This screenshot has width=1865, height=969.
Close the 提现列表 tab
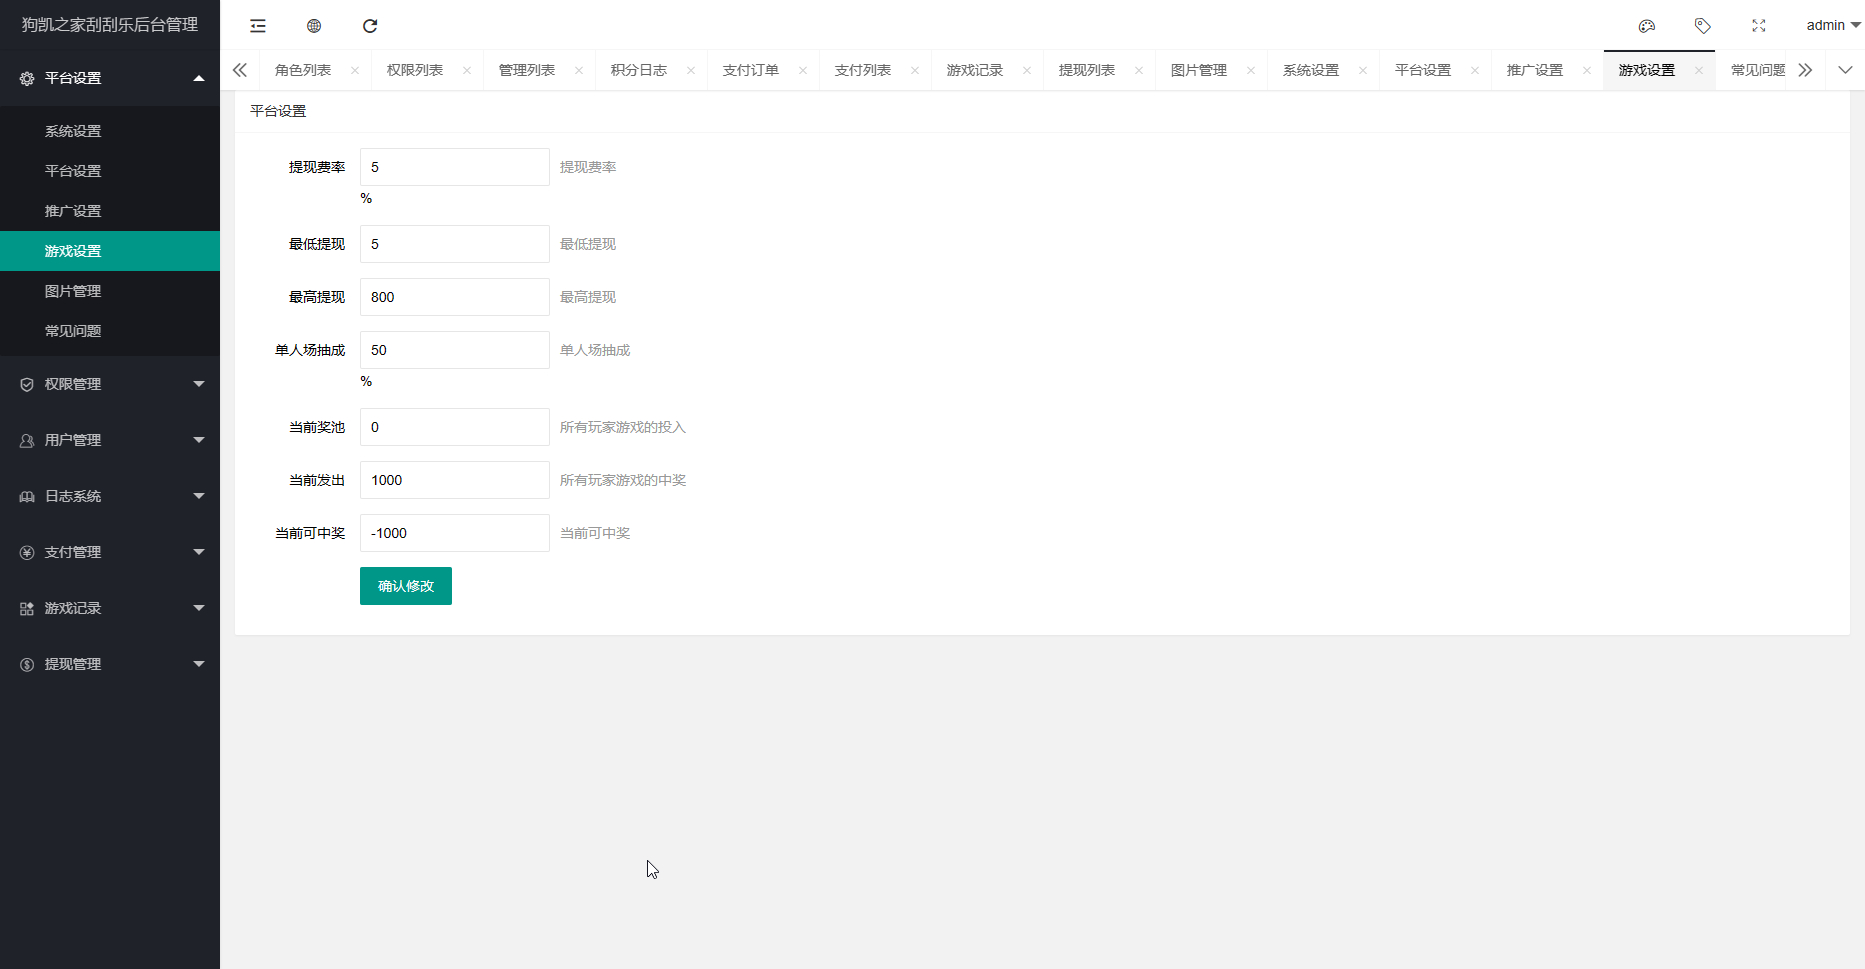click(x=1139, y=70)
